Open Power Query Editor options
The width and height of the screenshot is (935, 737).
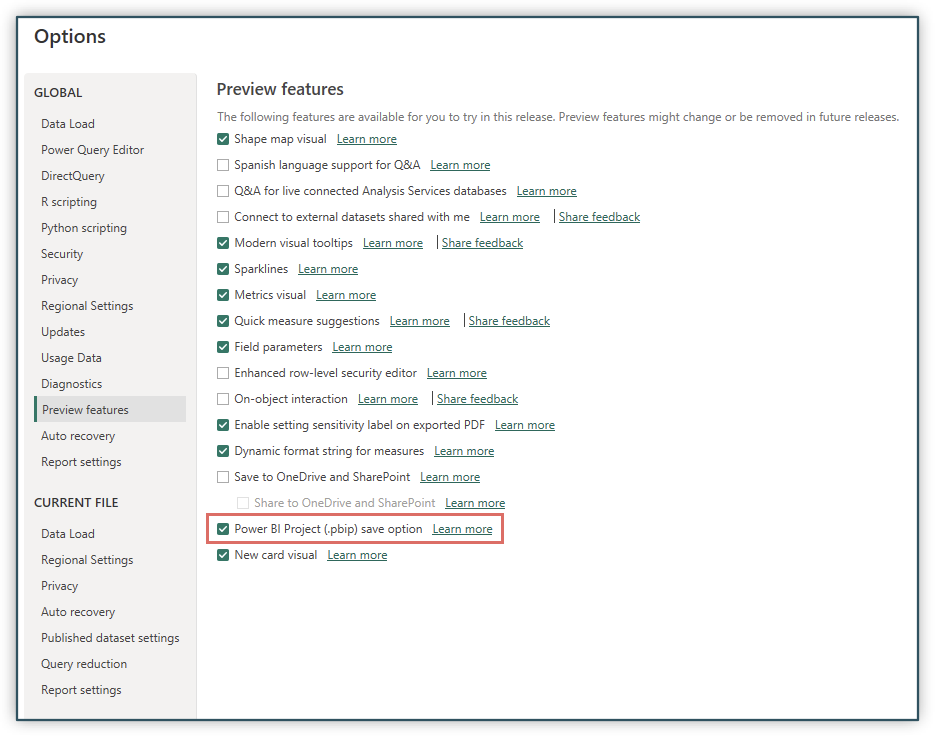(92, 150)
